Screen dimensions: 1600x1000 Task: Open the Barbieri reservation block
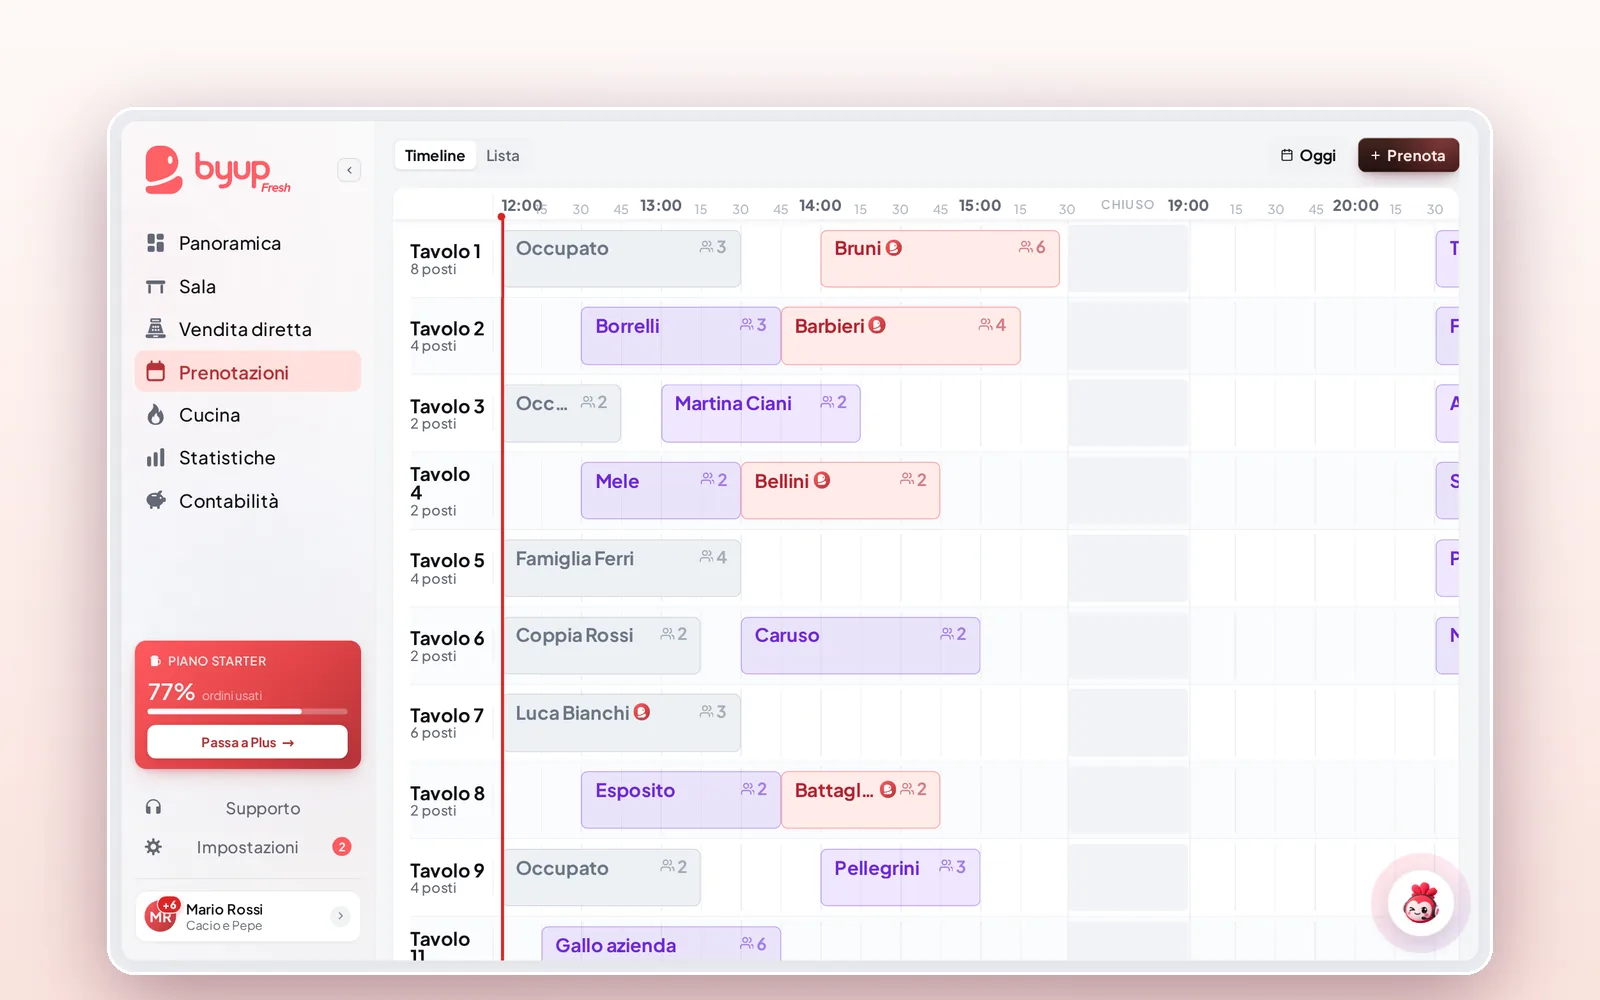tap(901, 336)
